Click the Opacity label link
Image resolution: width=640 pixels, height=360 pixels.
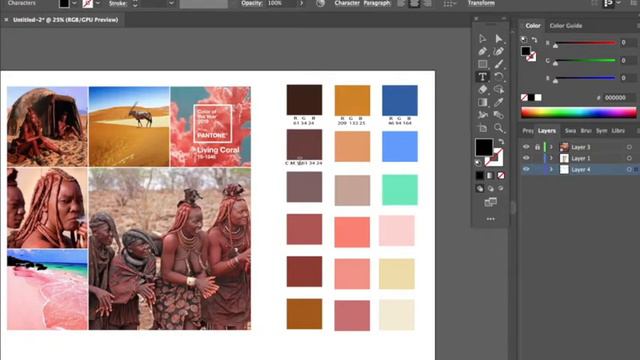251,3
